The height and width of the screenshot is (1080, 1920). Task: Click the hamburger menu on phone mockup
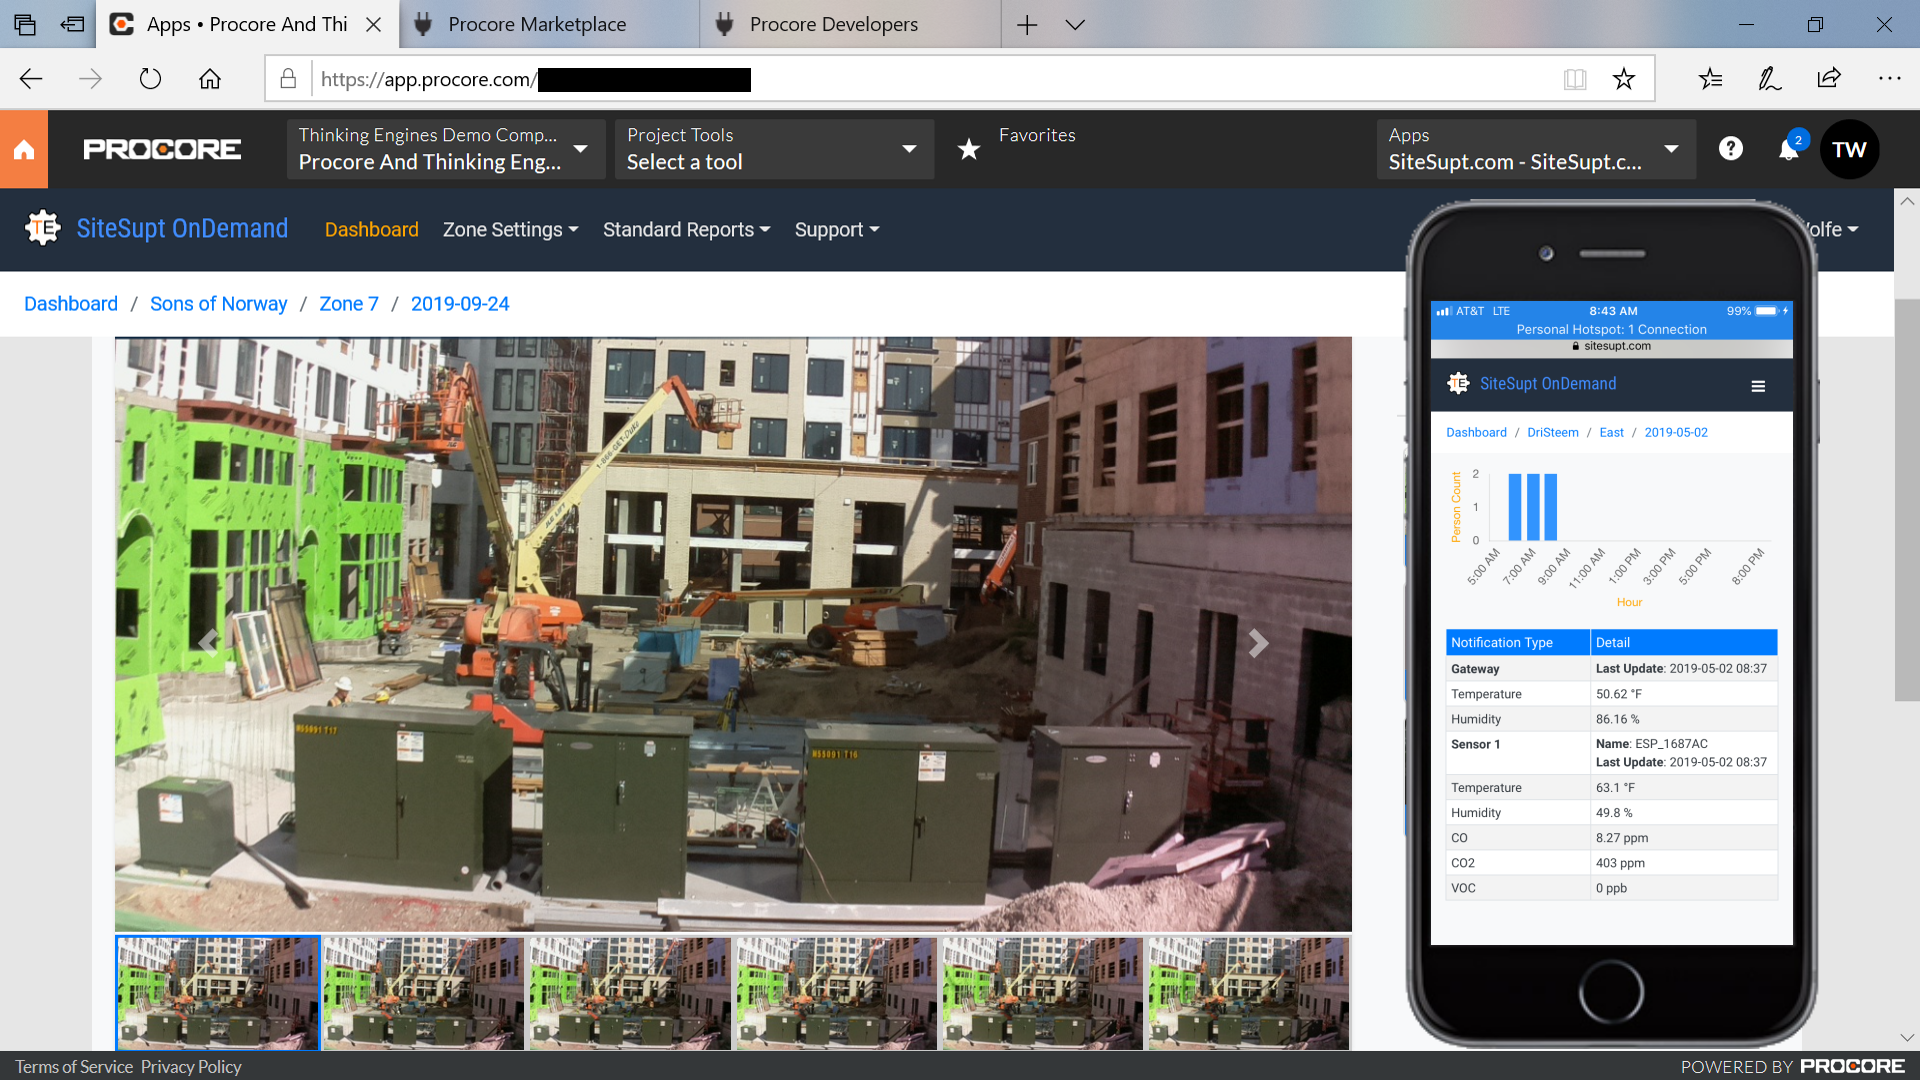[1758, 386]
